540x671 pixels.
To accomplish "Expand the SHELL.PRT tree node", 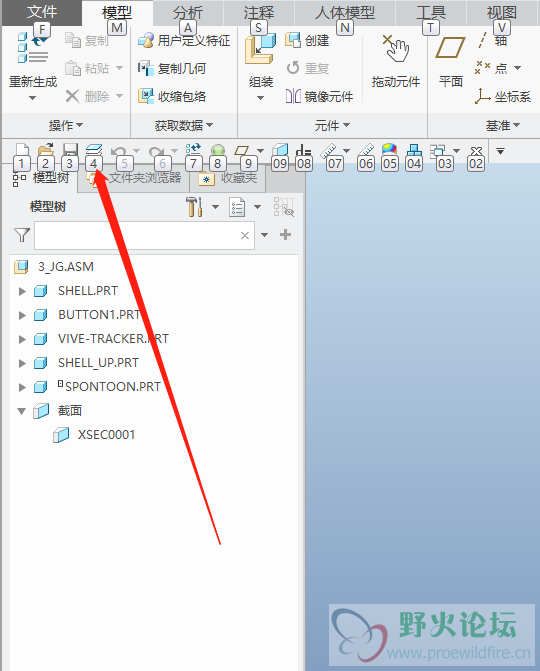I will click(x=22, y=291).
